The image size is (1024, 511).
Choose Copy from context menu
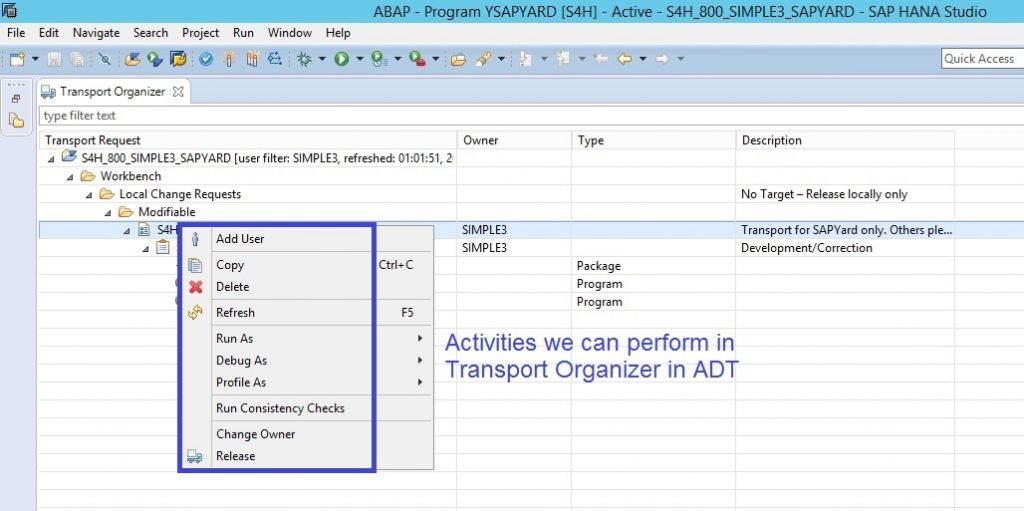[x=306, y=265]
